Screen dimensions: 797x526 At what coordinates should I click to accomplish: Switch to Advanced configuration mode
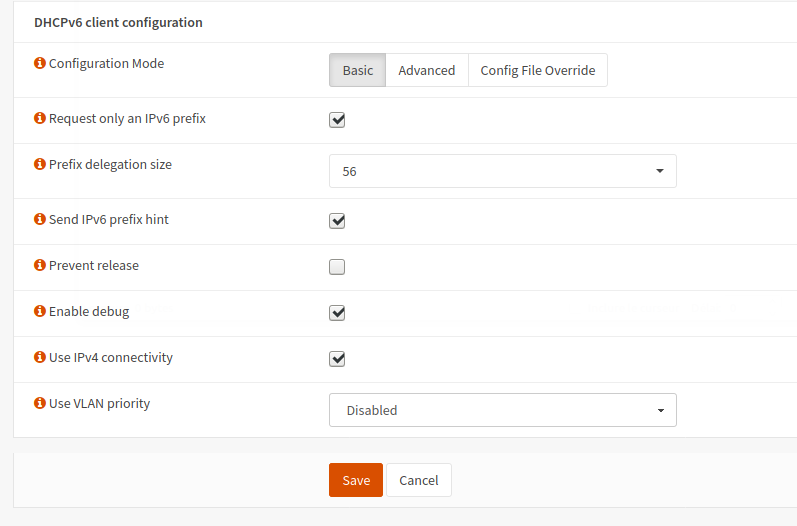[426, 71]
